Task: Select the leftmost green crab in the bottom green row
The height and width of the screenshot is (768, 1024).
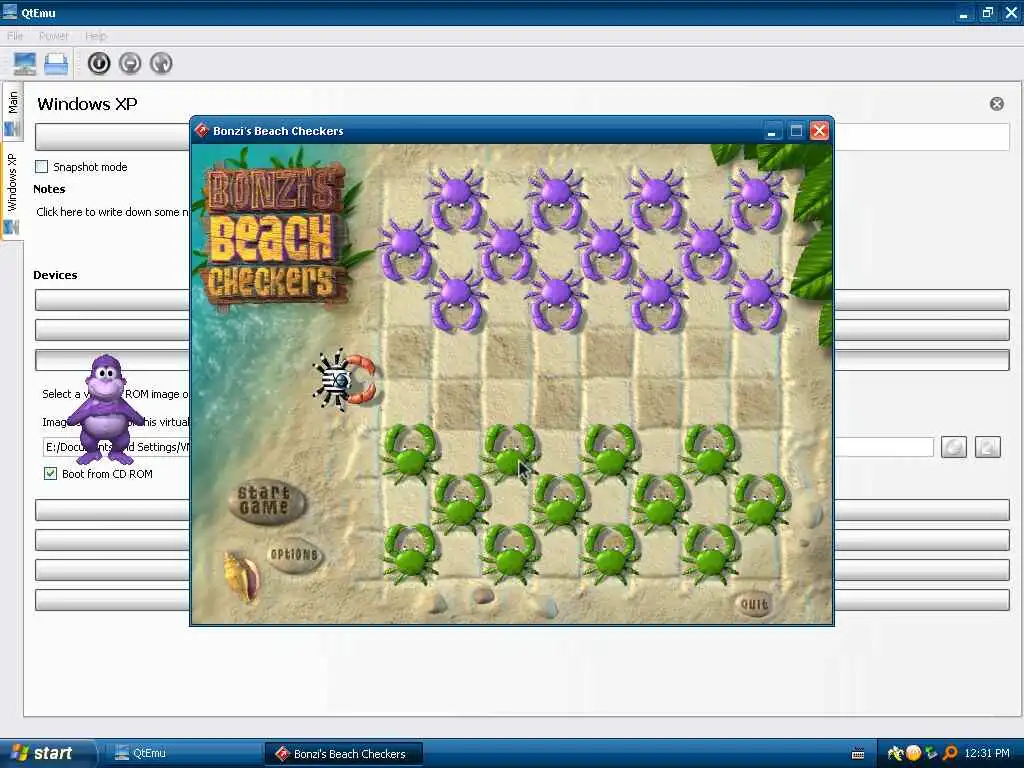Action: tap(409, 554)
